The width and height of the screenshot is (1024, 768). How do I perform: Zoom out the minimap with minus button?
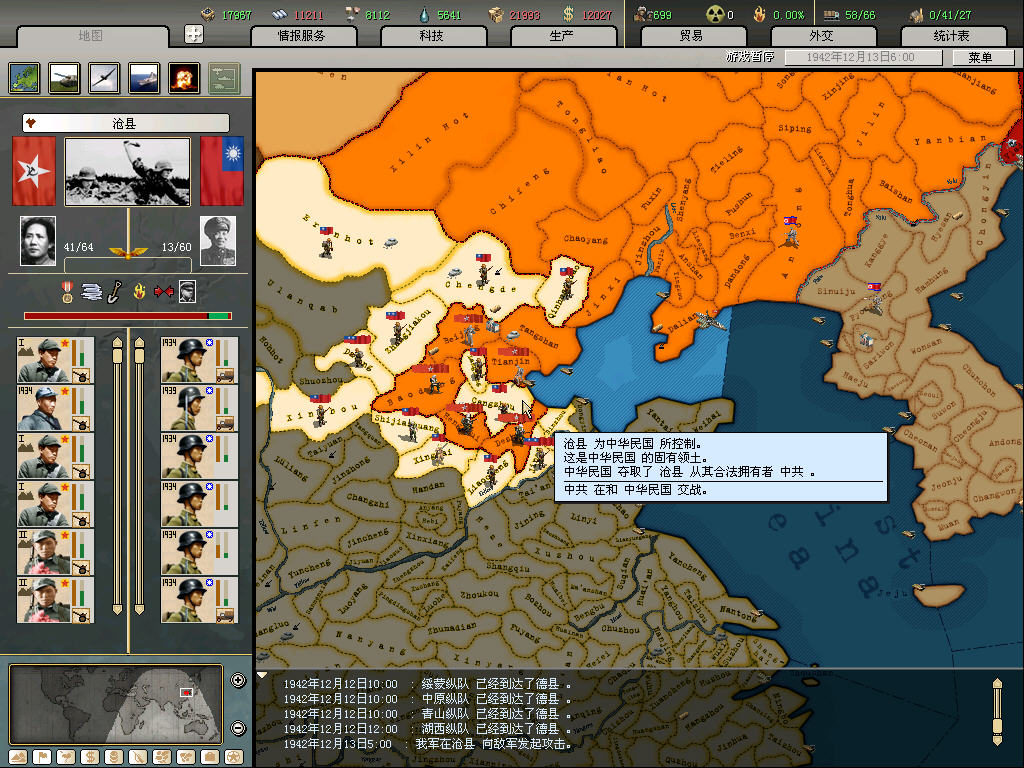pos(238,728)
